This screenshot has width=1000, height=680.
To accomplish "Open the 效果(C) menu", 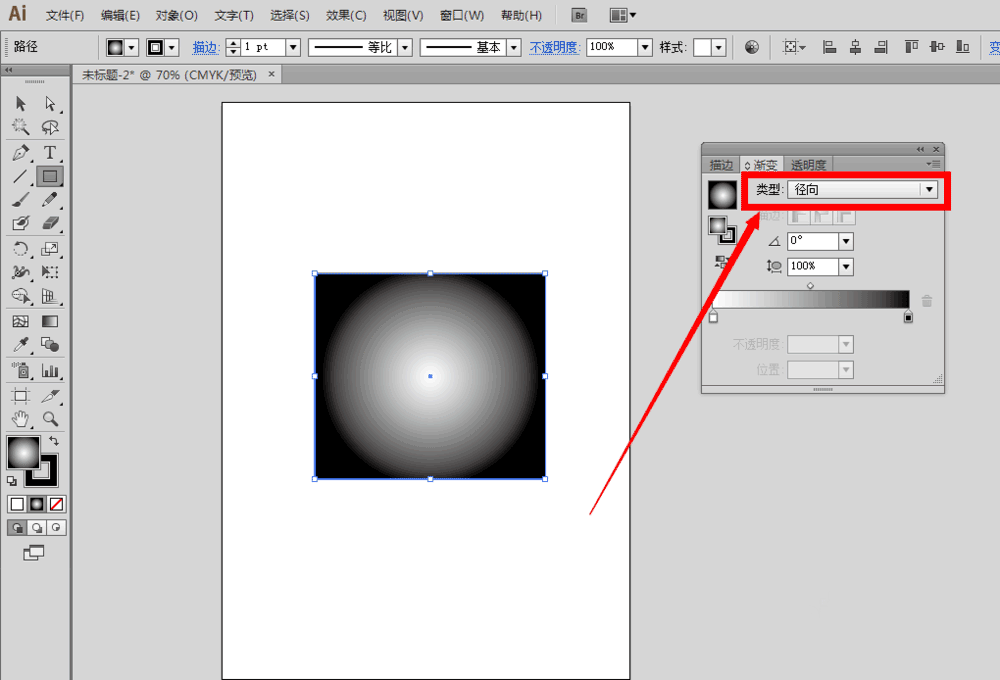I will (x=346, y=15).
